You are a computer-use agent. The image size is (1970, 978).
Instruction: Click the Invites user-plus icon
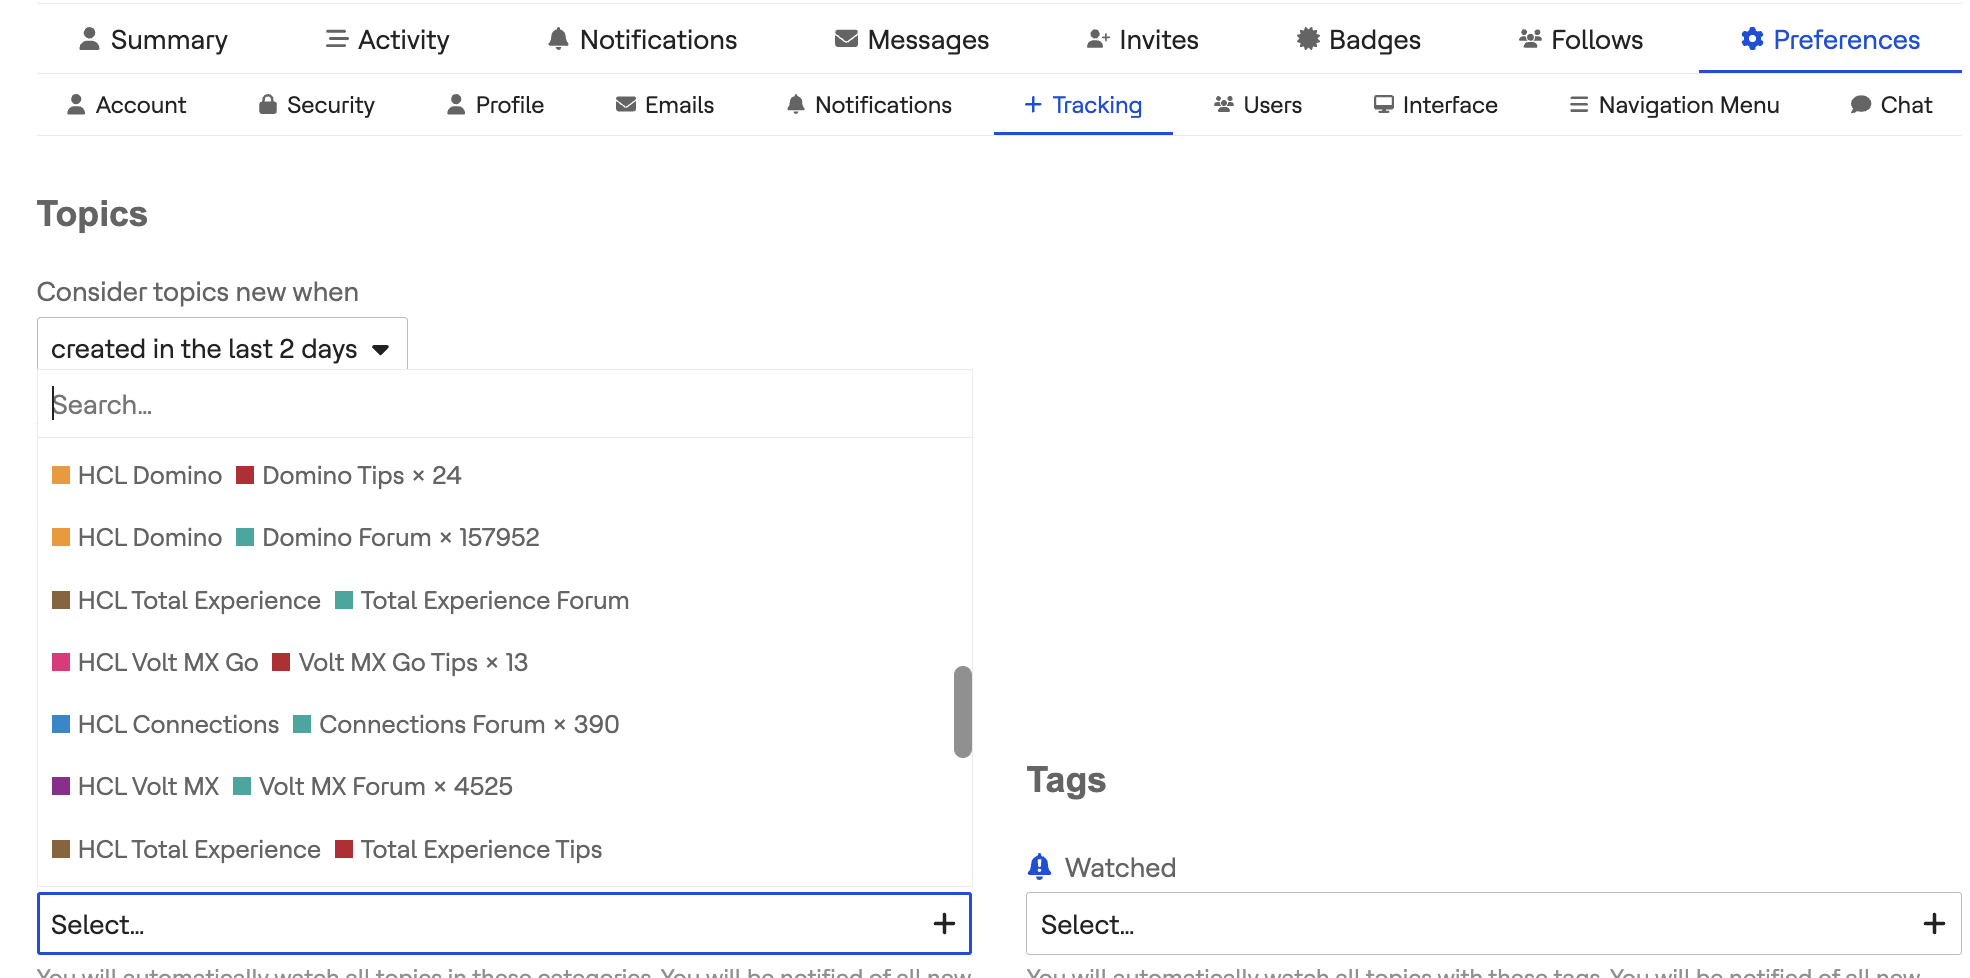pos(1098,39)
